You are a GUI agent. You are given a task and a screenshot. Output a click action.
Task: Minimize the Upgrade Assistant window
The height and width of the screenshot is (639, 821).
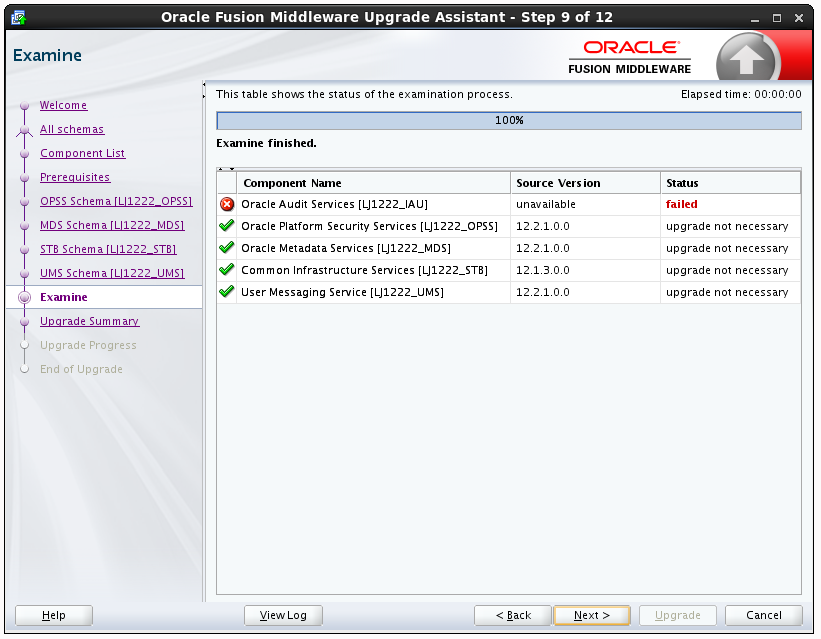(x=755, y=18)
